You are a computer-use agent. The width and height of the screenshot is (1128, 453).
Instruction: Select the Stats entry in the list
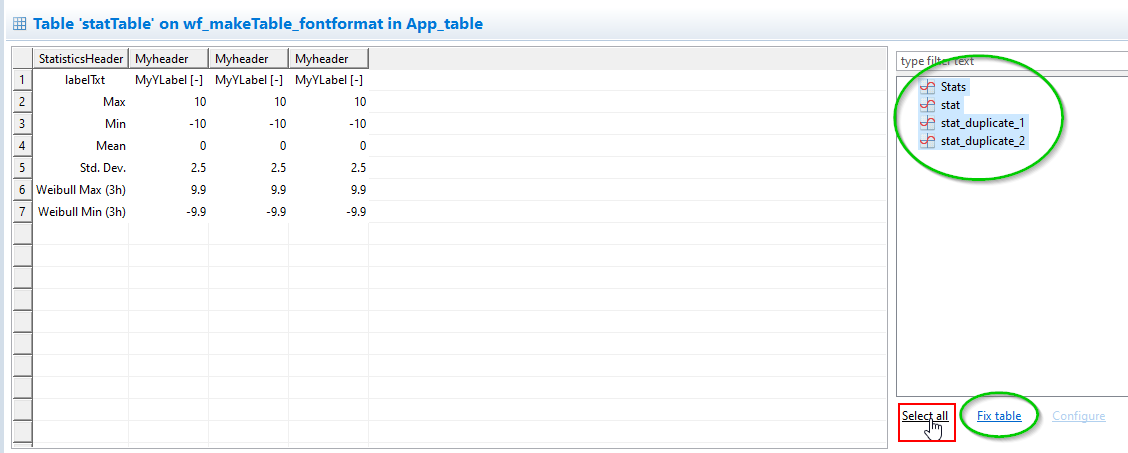coord(953,87)
